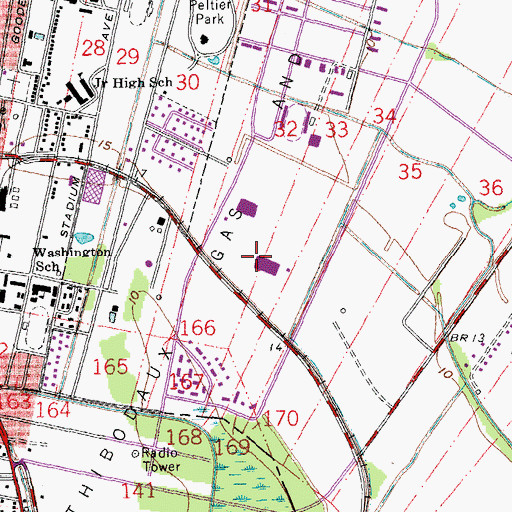Click section number 29
This screenshot has height=512, width=512.
coord(128,57)
